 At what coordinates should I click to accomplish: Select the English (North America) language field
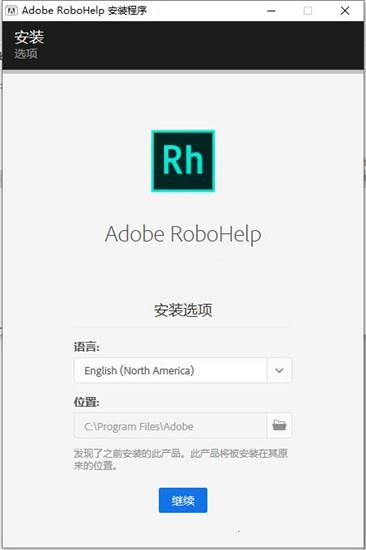coord(171,370)
